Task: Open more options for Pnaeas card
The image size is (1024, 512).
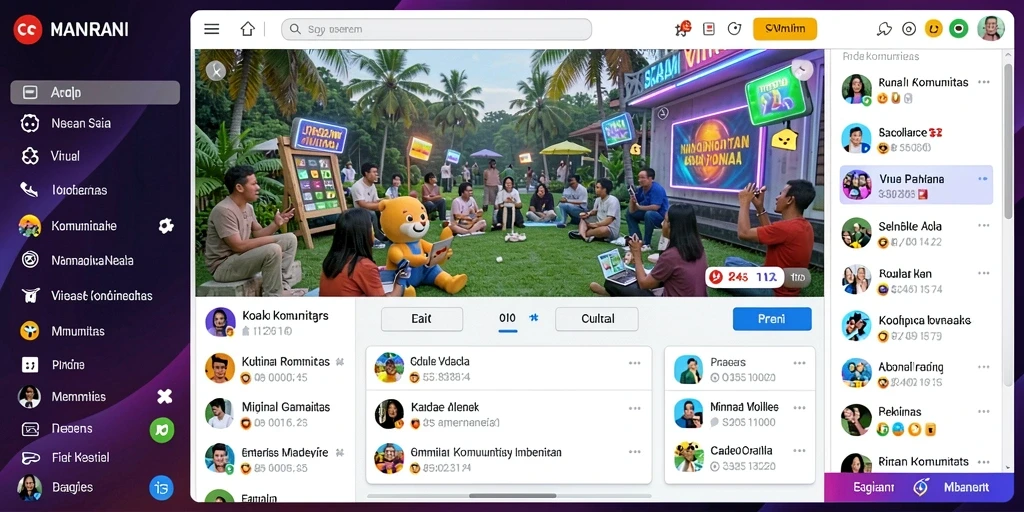Action: (800, 363)
